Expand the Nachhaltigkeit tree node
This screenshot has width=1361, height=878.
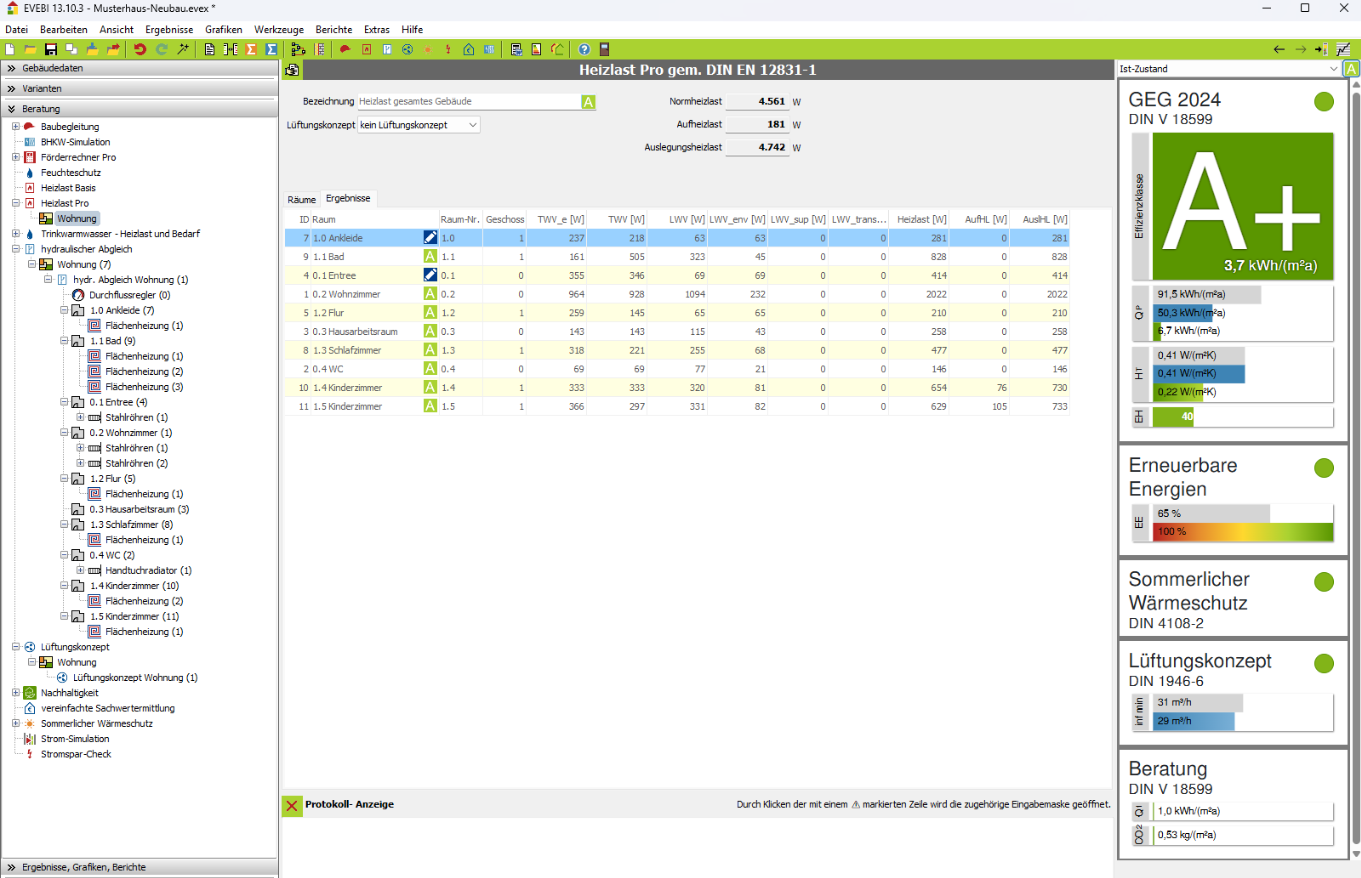point(16,693)
